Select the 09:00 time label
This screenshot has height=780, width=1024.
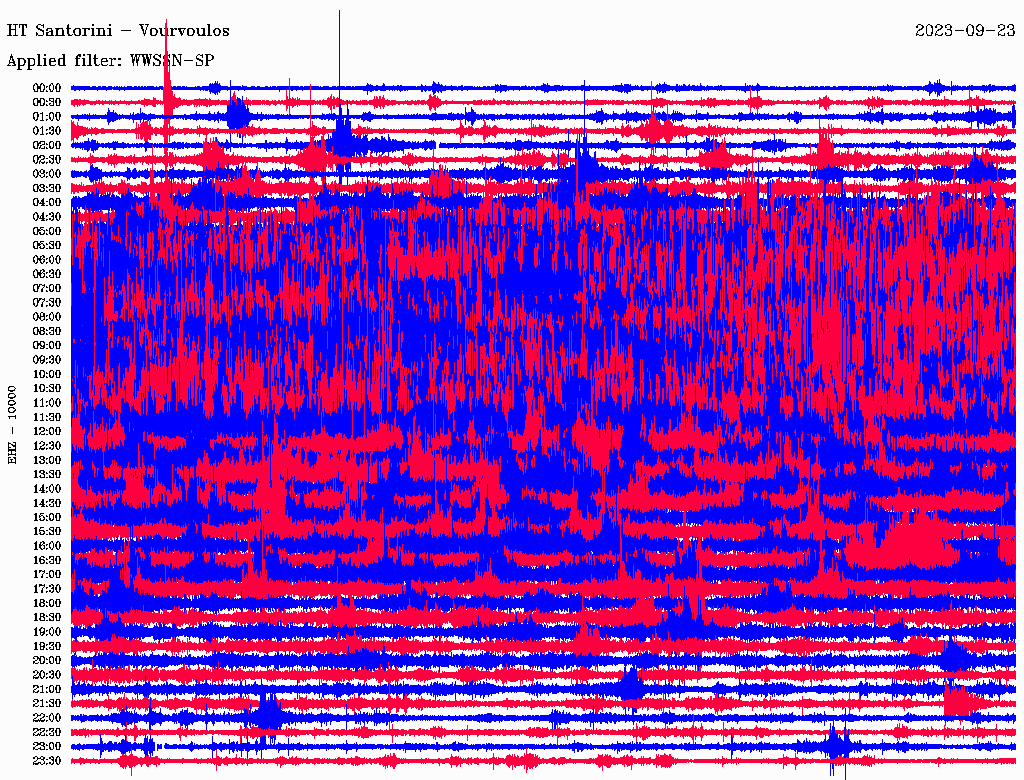(46, 346)
